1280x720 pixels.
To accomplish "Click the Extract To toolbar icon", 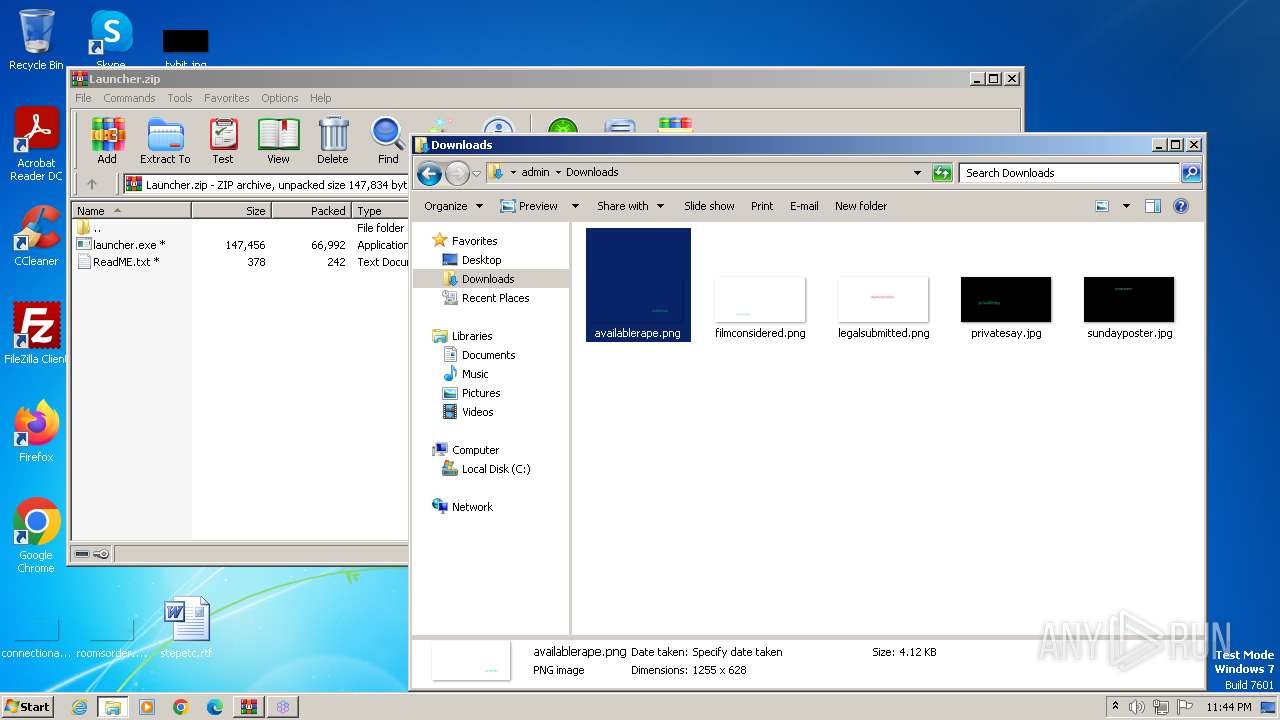I will (x=165, y=140).
